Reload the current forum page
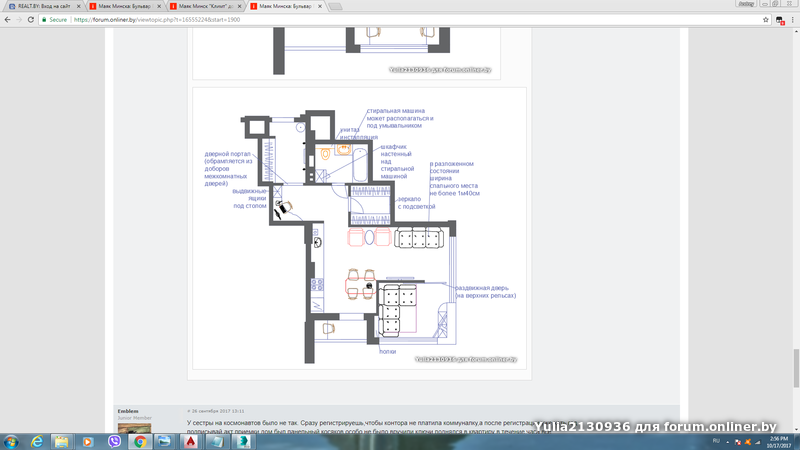 (x=31, y=20)
